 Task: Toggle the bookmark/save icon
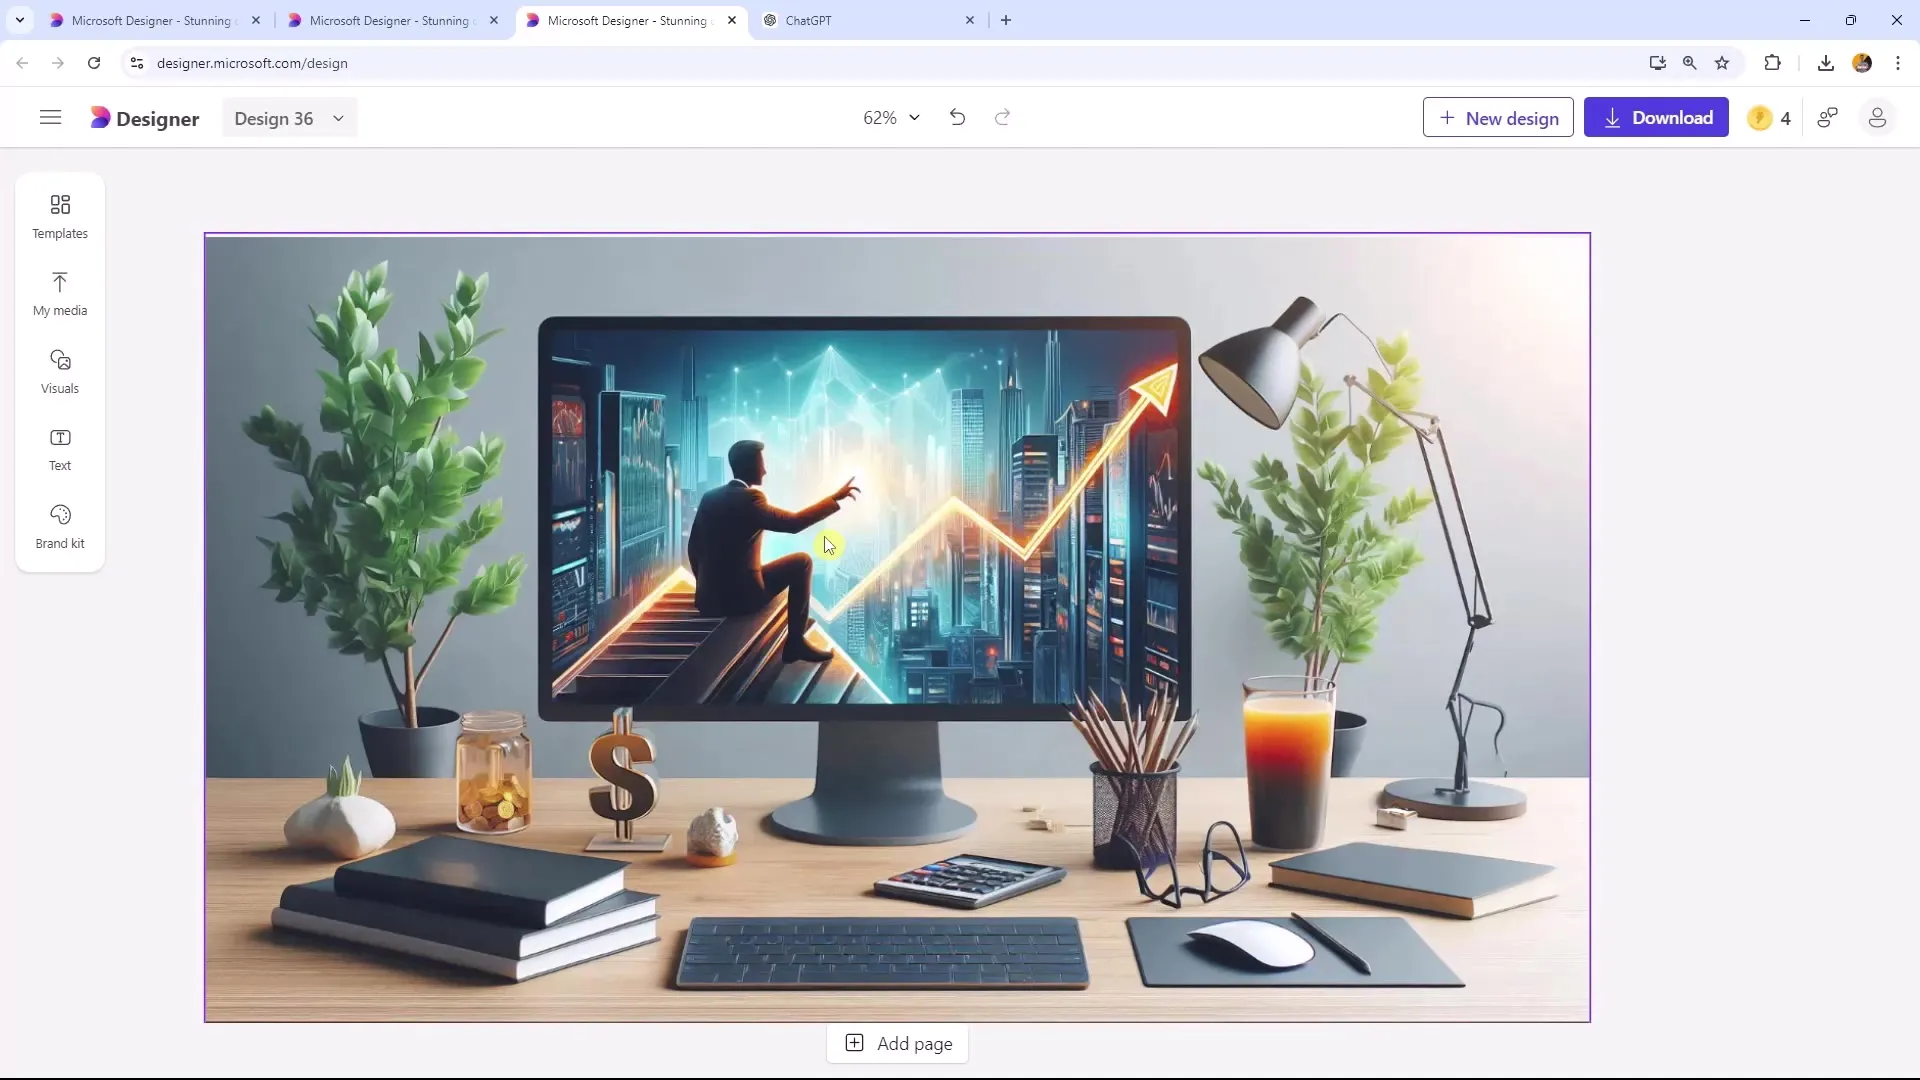(x=1722, y=62)
